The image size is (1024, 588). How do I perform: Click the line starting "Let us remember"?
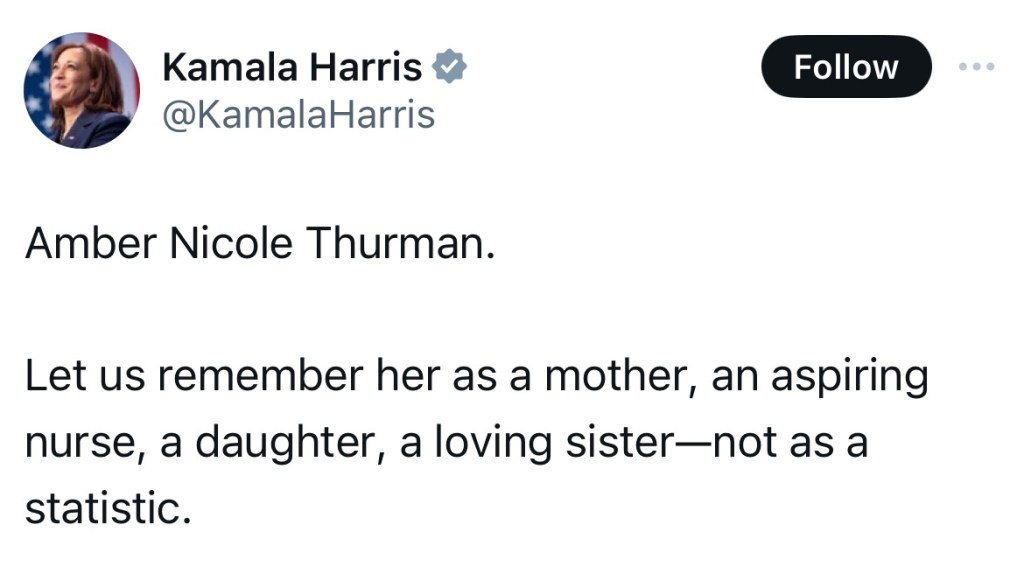476,377
